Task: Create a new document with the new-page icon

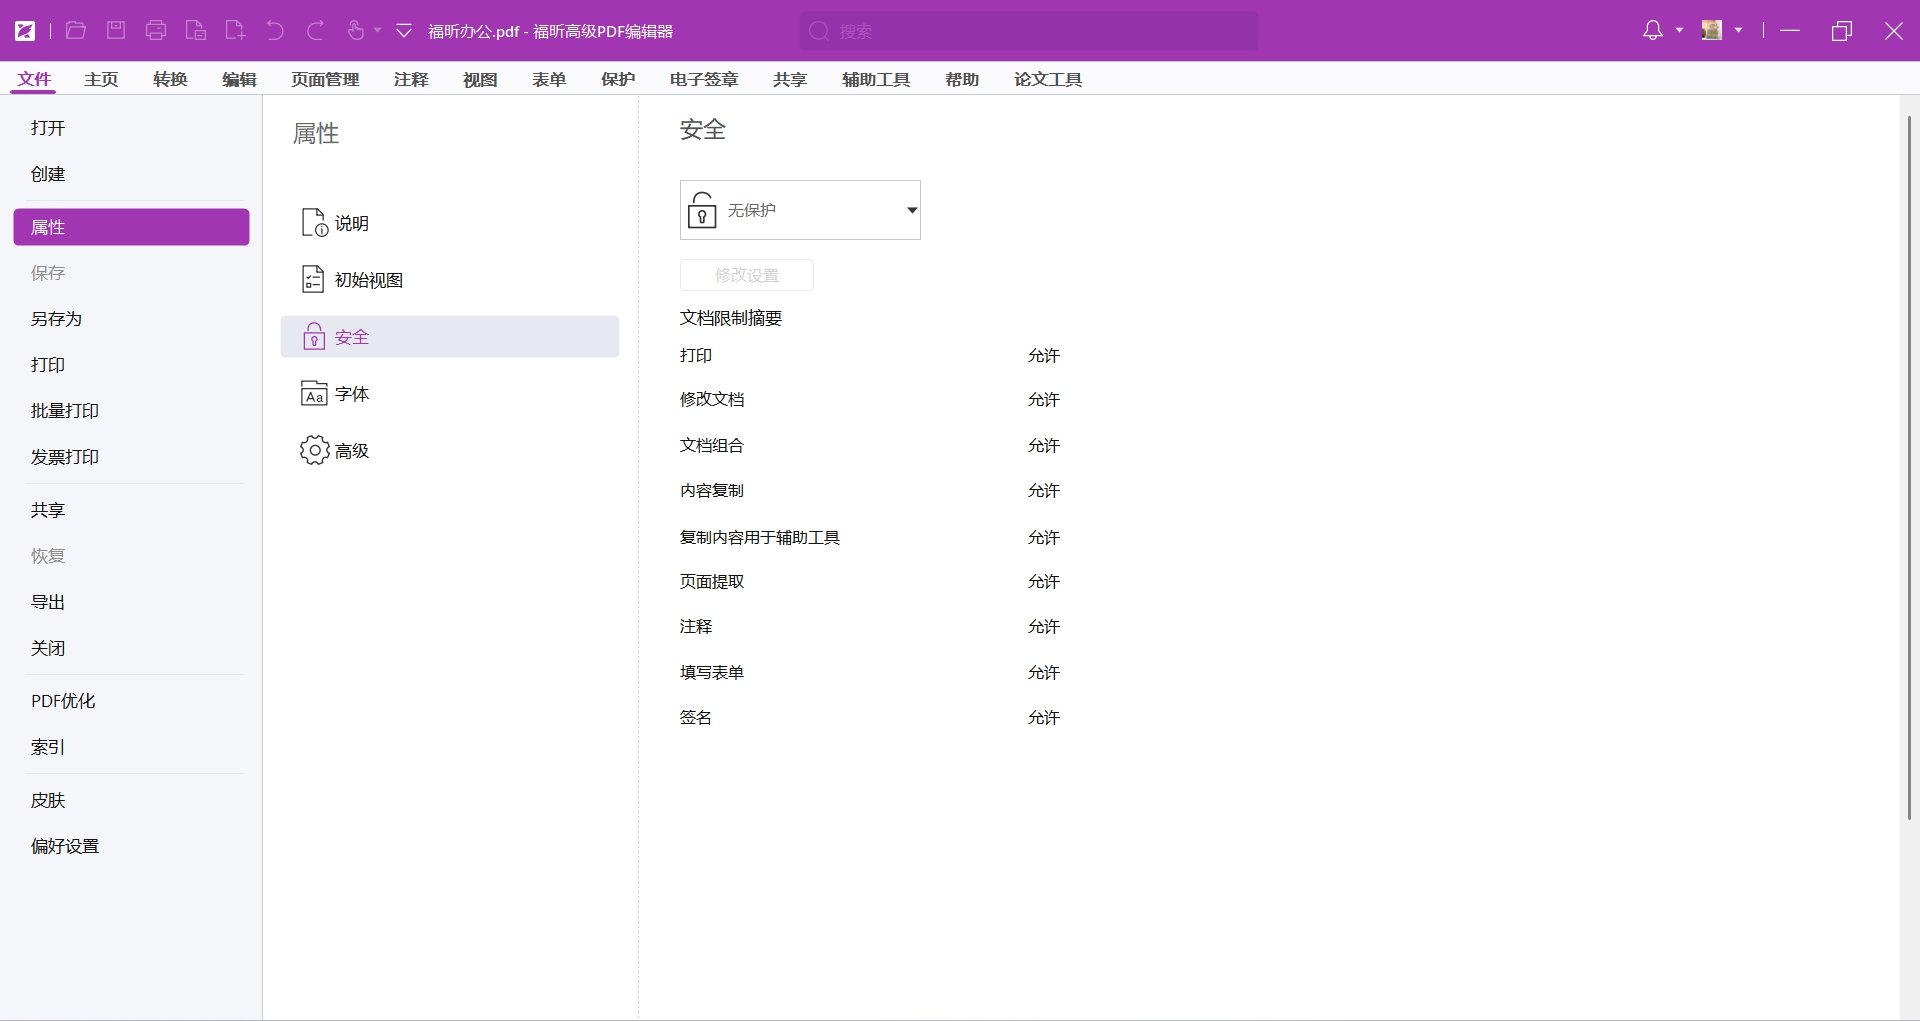Action: click(x=234, y=30)
